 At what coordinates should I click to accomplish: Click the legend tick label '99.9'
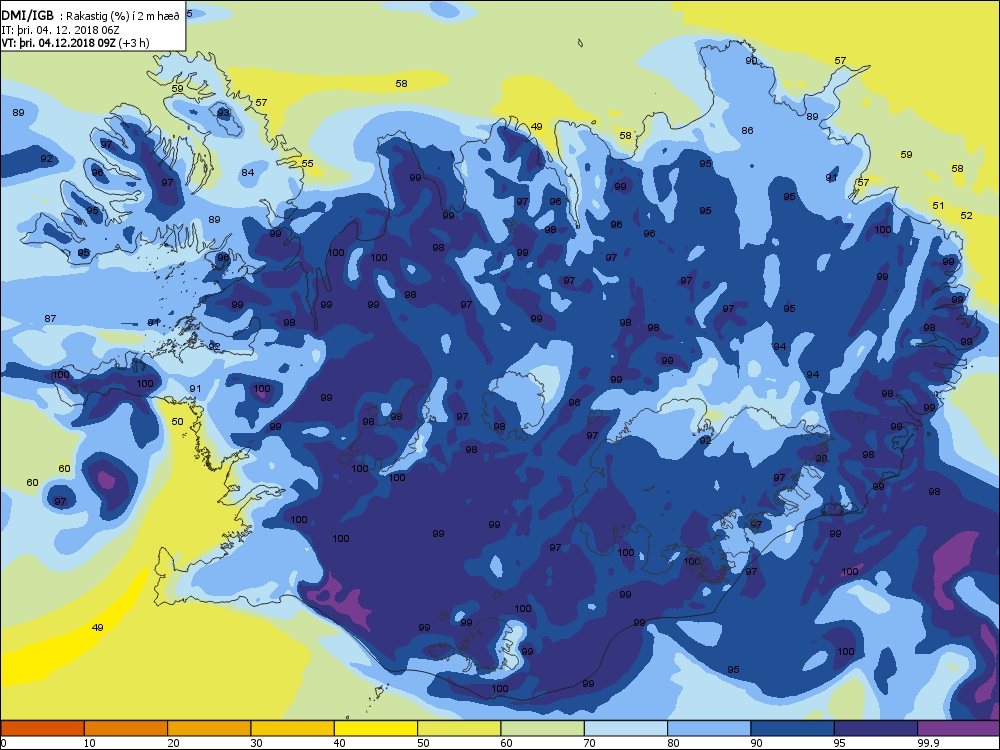[x=927, y=742]
